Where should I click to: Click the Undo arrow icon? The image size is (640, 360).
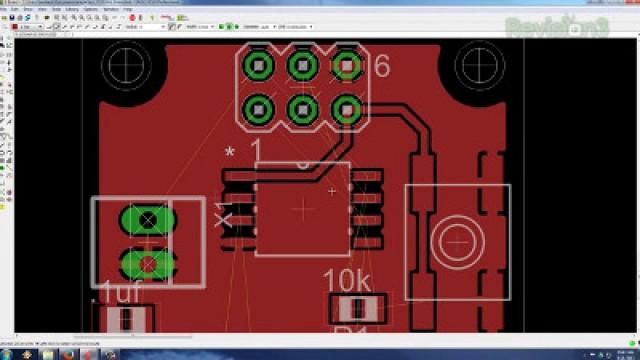point(114,18)
